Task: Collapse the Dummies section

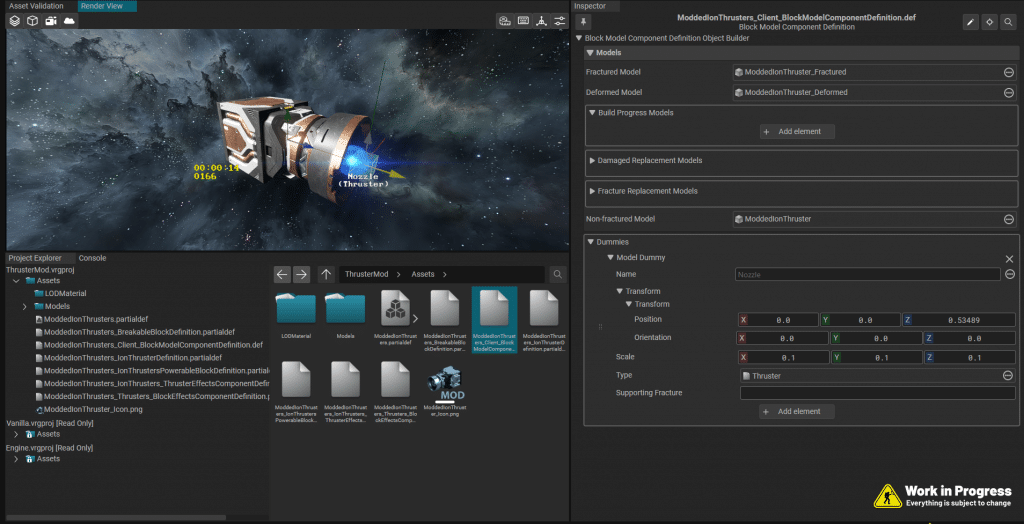Action: click(590, 242)
